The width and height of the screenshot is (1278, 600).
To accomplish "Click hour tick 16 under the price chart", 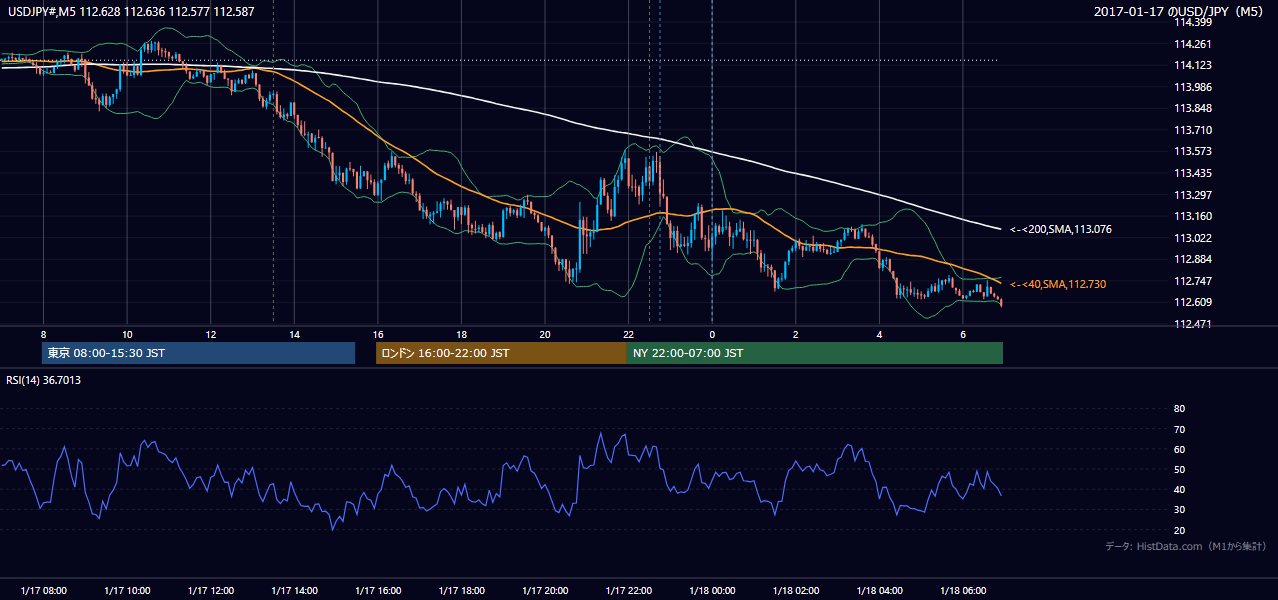I will coord(377,334).
